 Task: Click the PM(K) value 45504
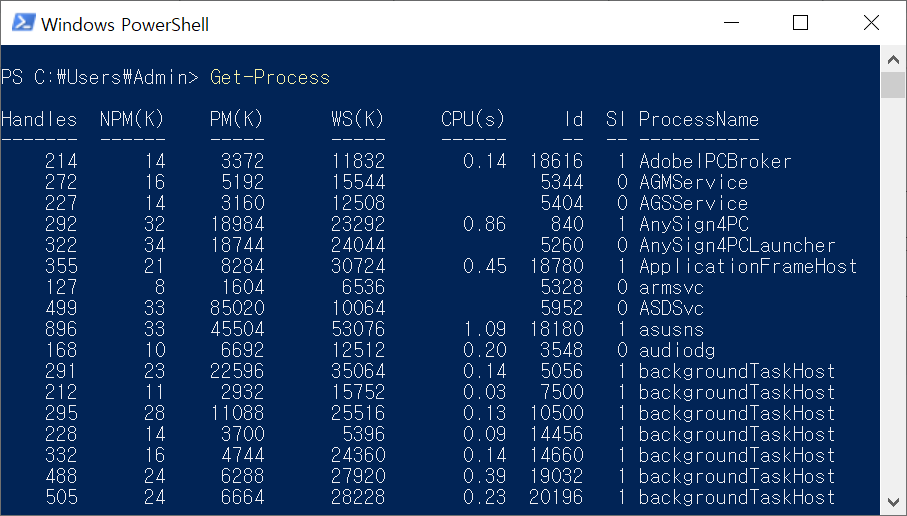(x=237, y=330)
